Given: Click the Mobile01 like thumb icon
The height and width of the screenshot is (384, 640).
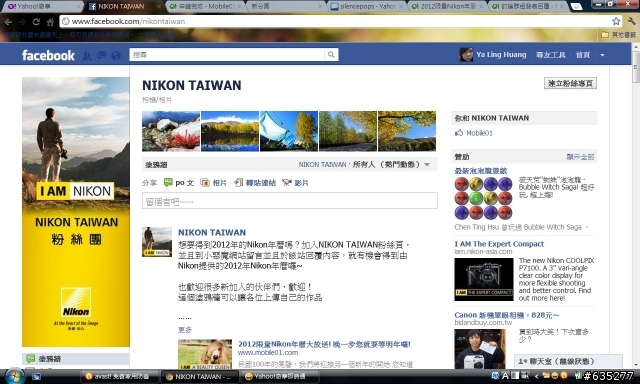Looking at the screenshot, I should click(x=459, y=133).
